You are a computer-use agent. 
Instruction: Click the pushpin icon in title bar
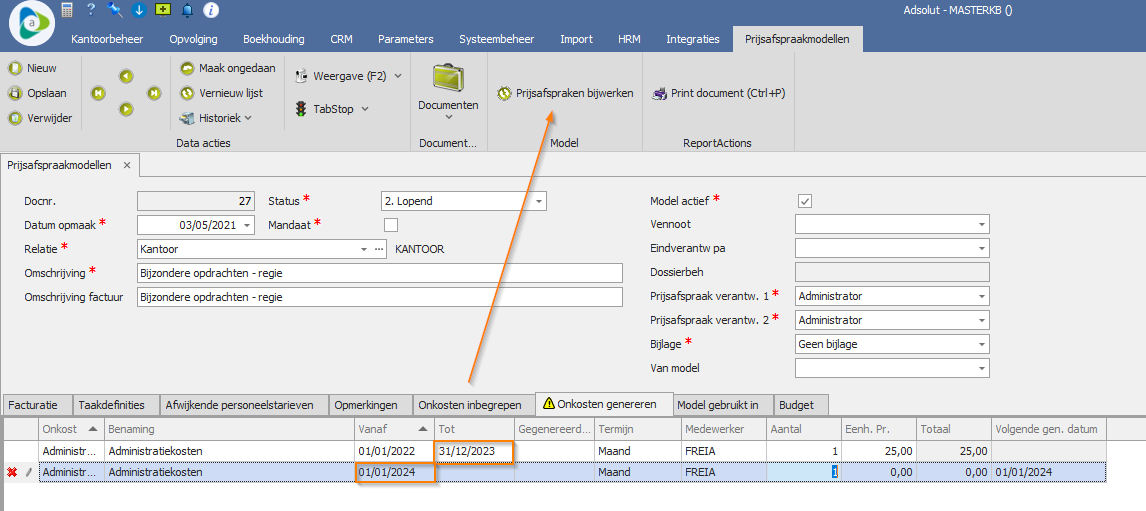pyautogui.click(x=115, y=10)
